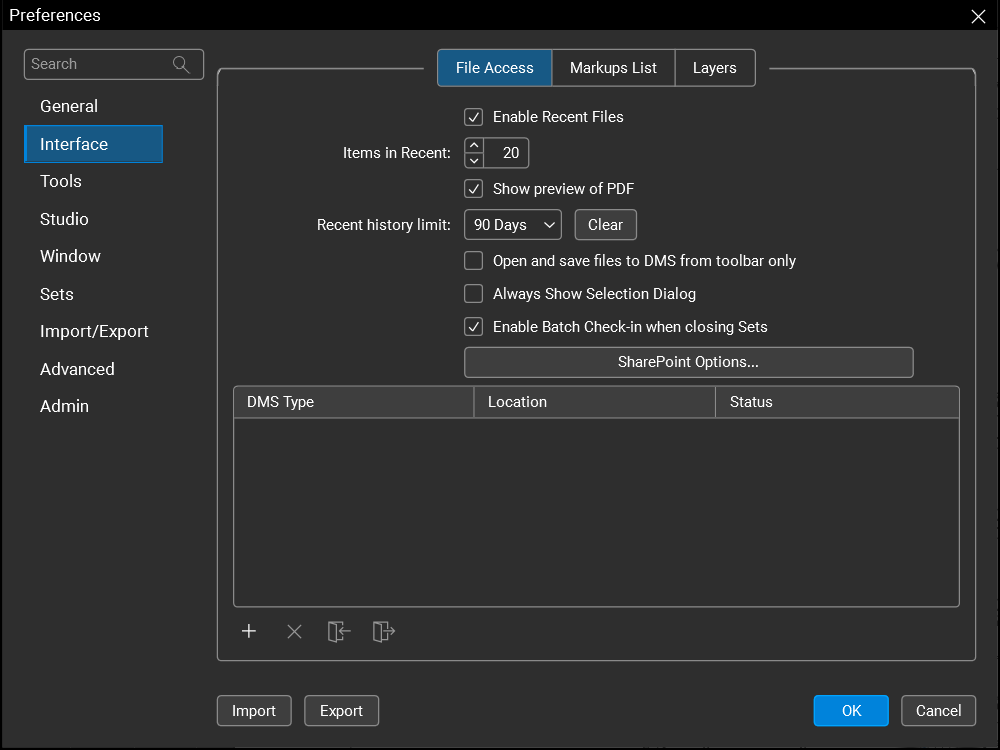Enable Always Show Selection Dialog
The image size is (1000, 750).
(x=474, y=294)
